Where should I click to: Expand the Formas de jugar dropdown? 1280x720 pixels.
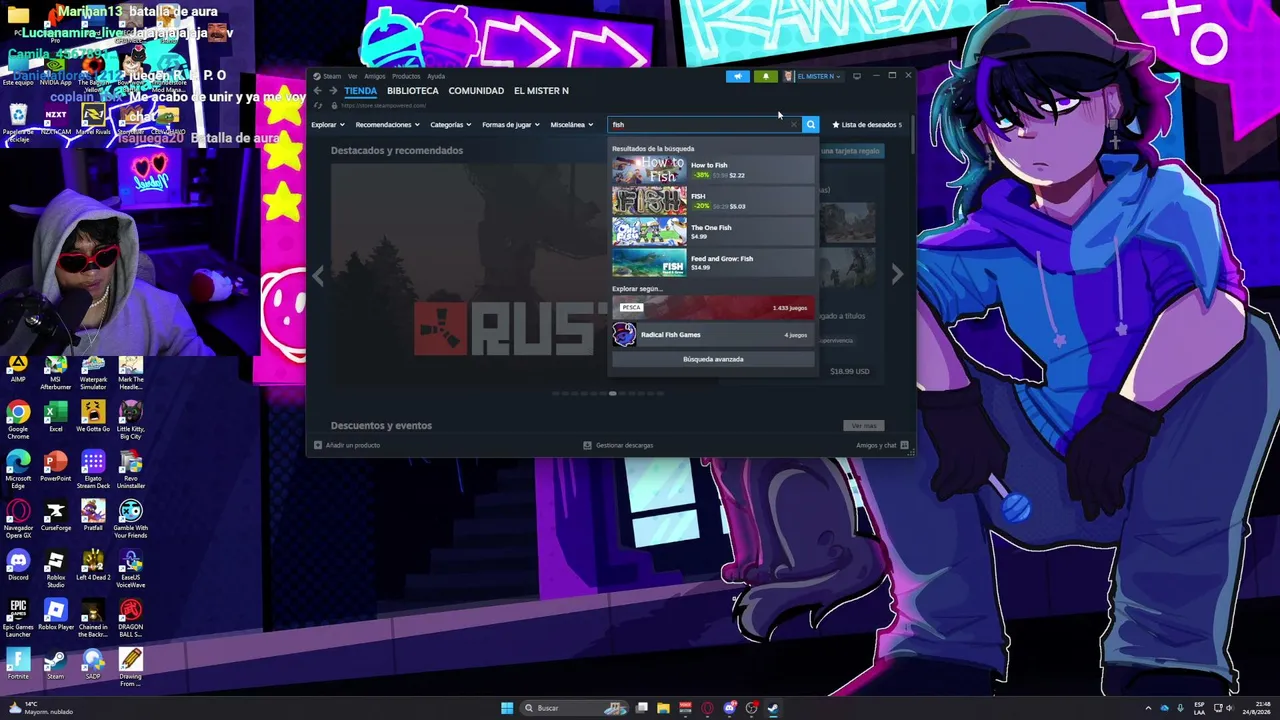[511, 125]
